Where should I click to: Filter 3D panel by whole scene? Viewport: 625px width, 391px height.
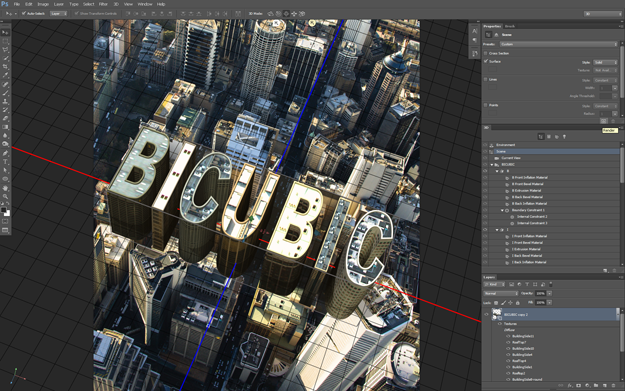(x=541, y=137)
